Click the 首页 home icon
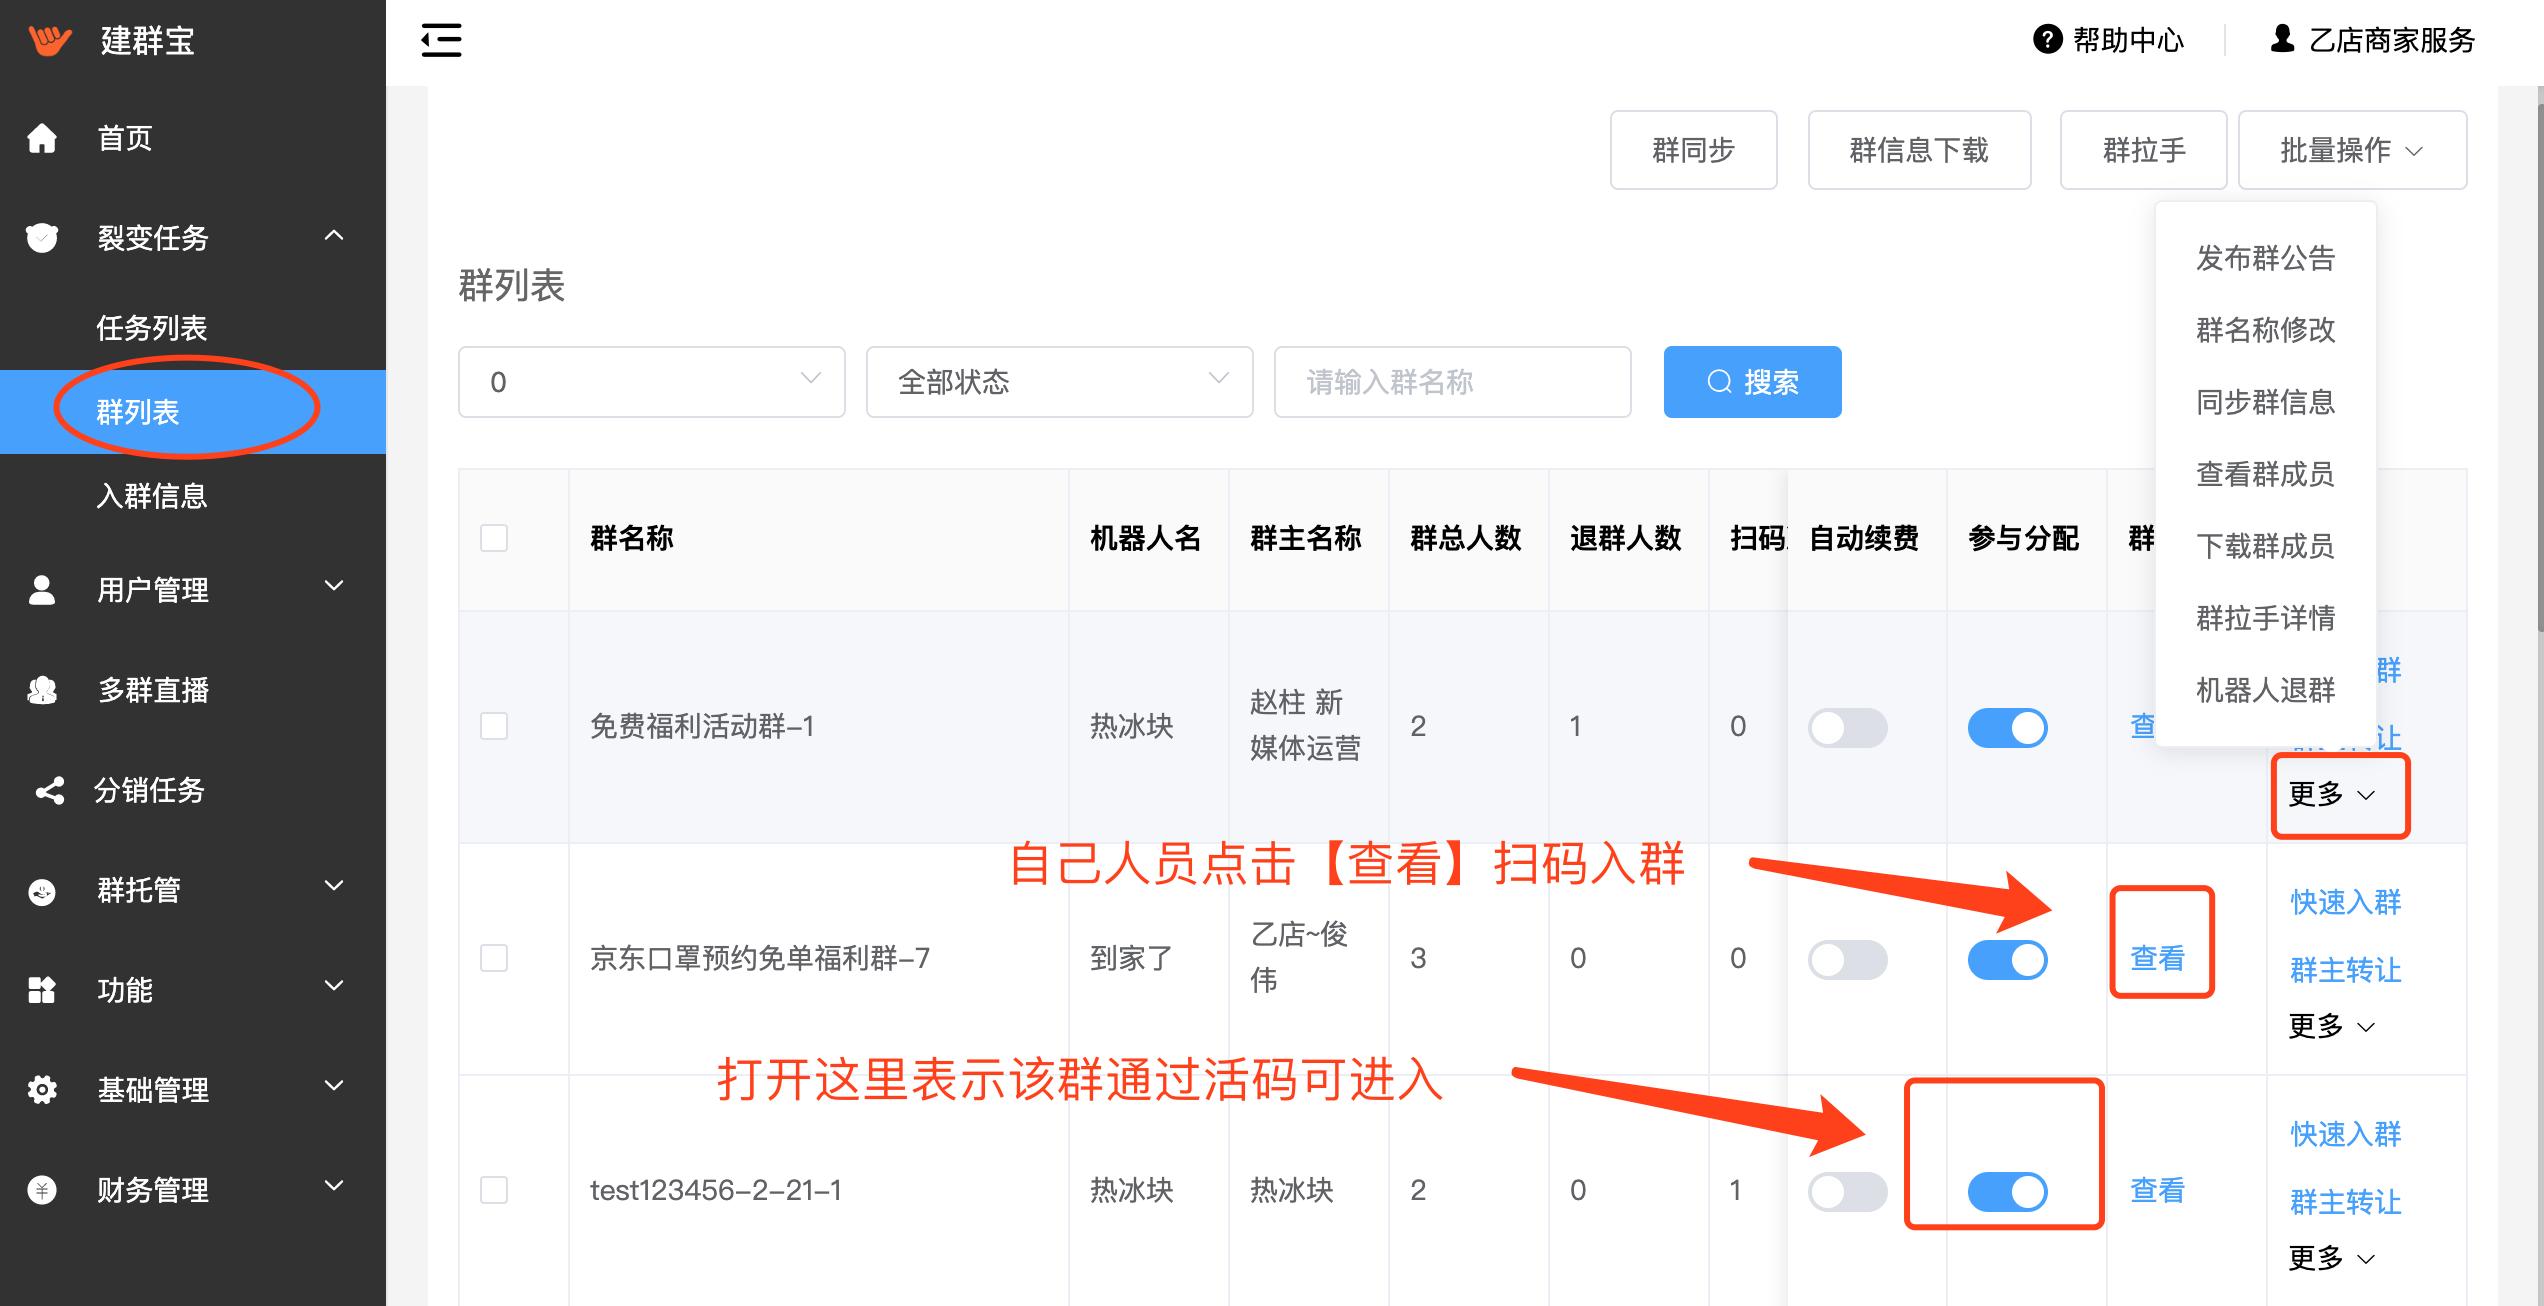Image resolution: width=2544 pixels, height=1306 pixels. coord(42,138)
